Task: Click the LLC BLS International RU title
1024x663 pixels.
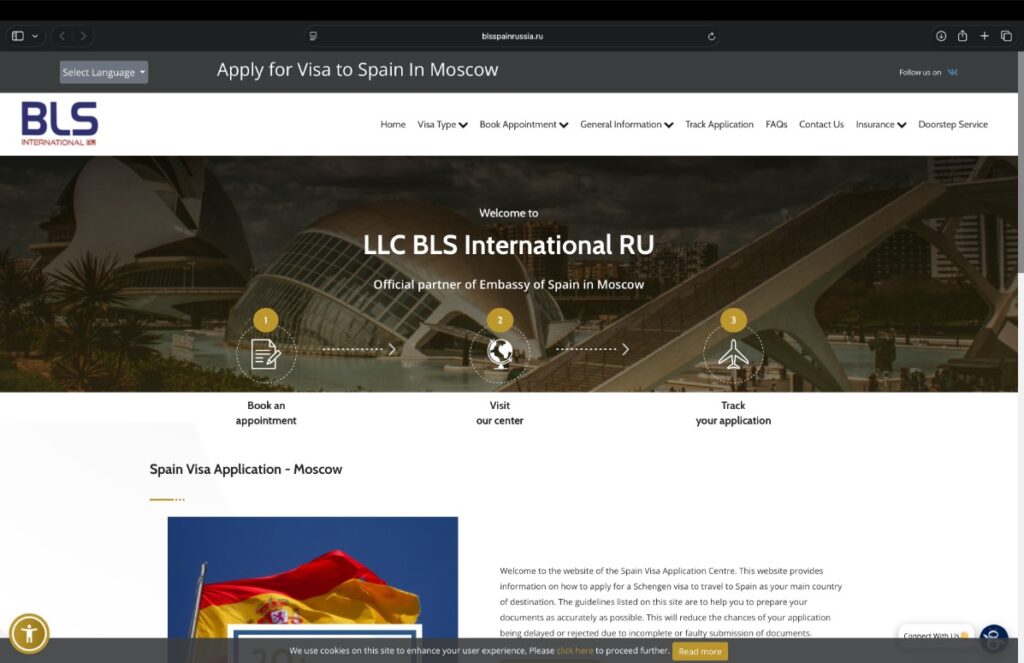Action: [509, 245]
